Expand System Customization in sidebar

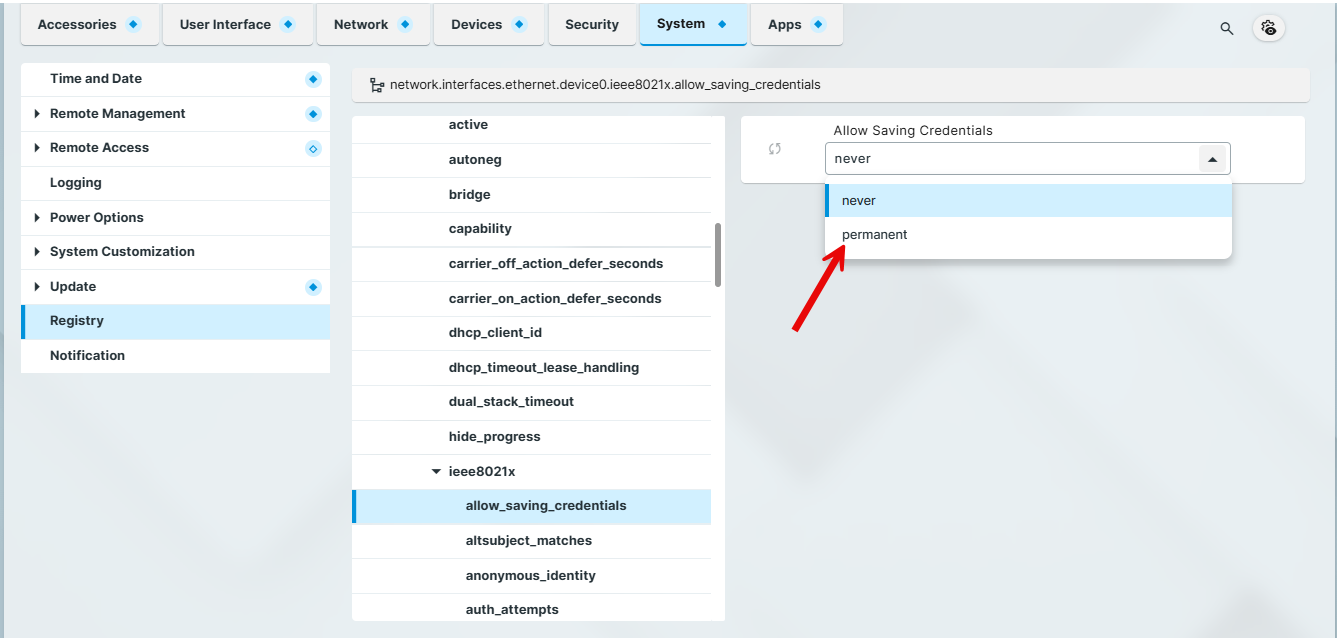(37, 252)
